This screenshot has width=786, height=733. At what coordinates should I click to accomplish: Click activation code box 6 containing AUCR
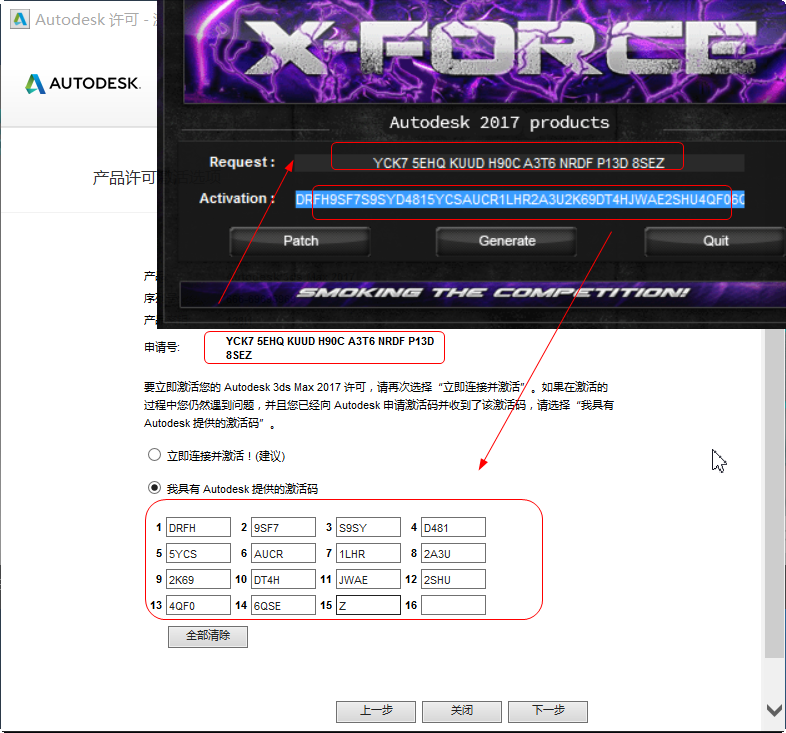coord(283,554)
